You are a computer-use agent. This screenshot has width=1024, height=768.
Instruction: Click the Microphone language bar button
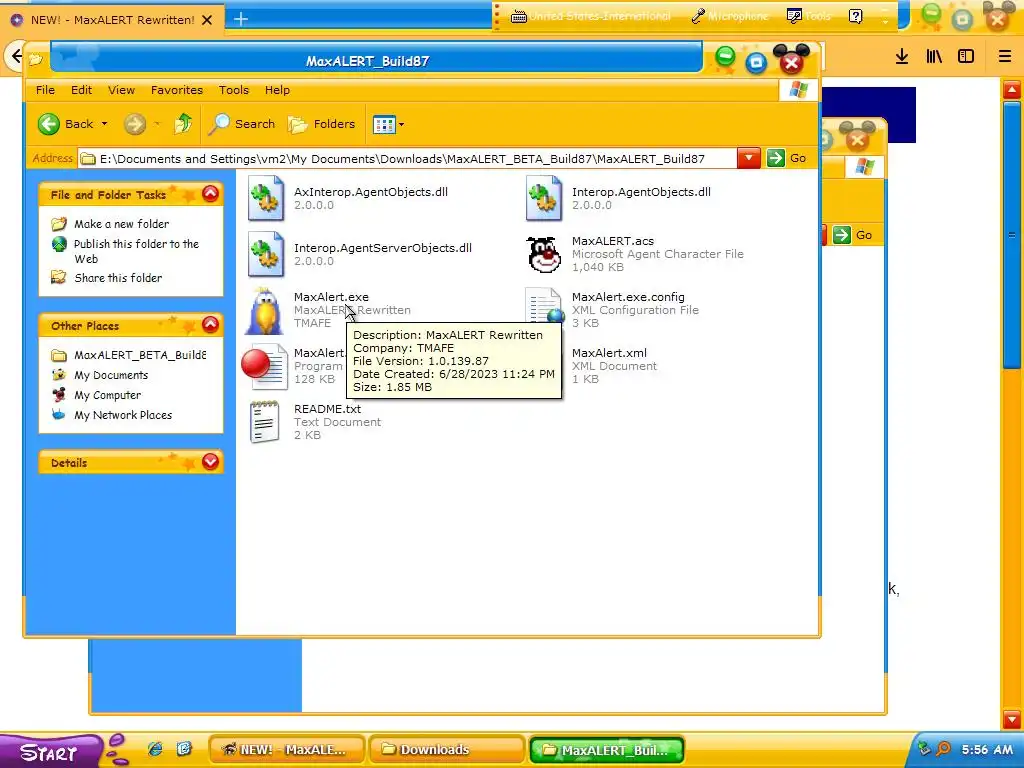click(x=730, y=16)
